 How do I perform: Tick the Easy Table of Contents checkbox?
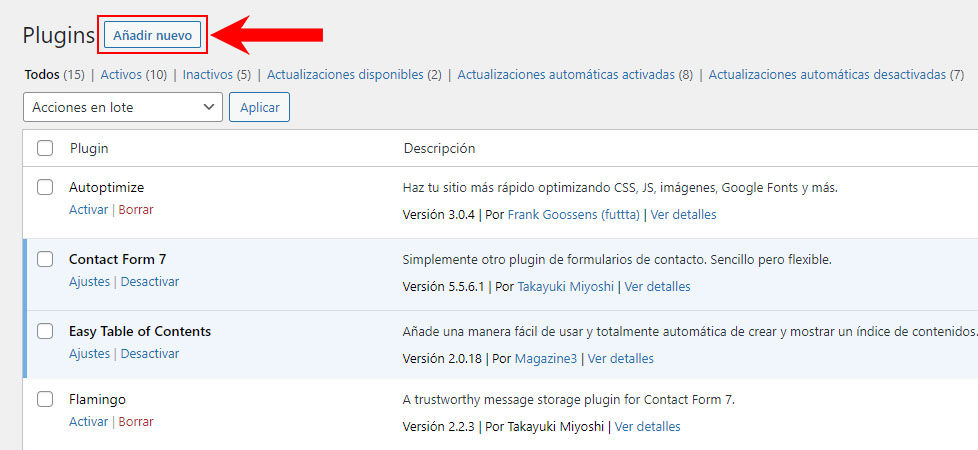45,331
